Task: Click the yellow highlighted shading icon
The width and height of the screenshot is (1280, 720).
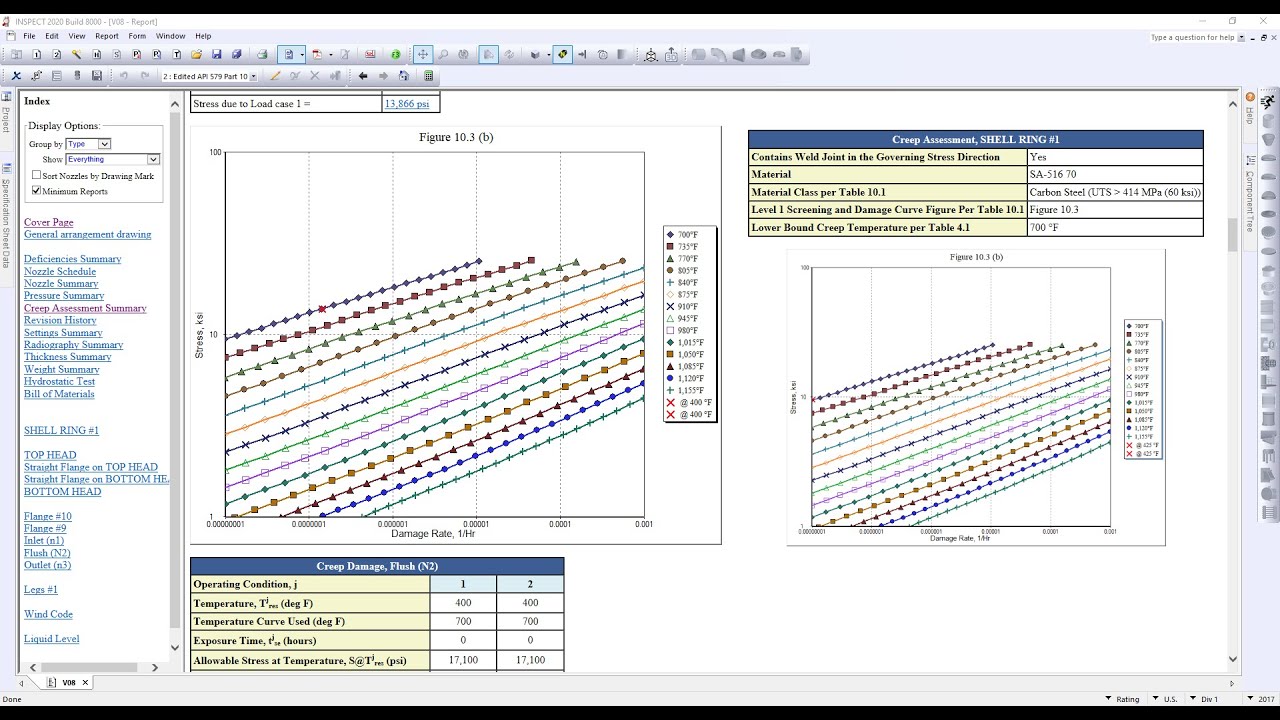Action: point(563,54)
